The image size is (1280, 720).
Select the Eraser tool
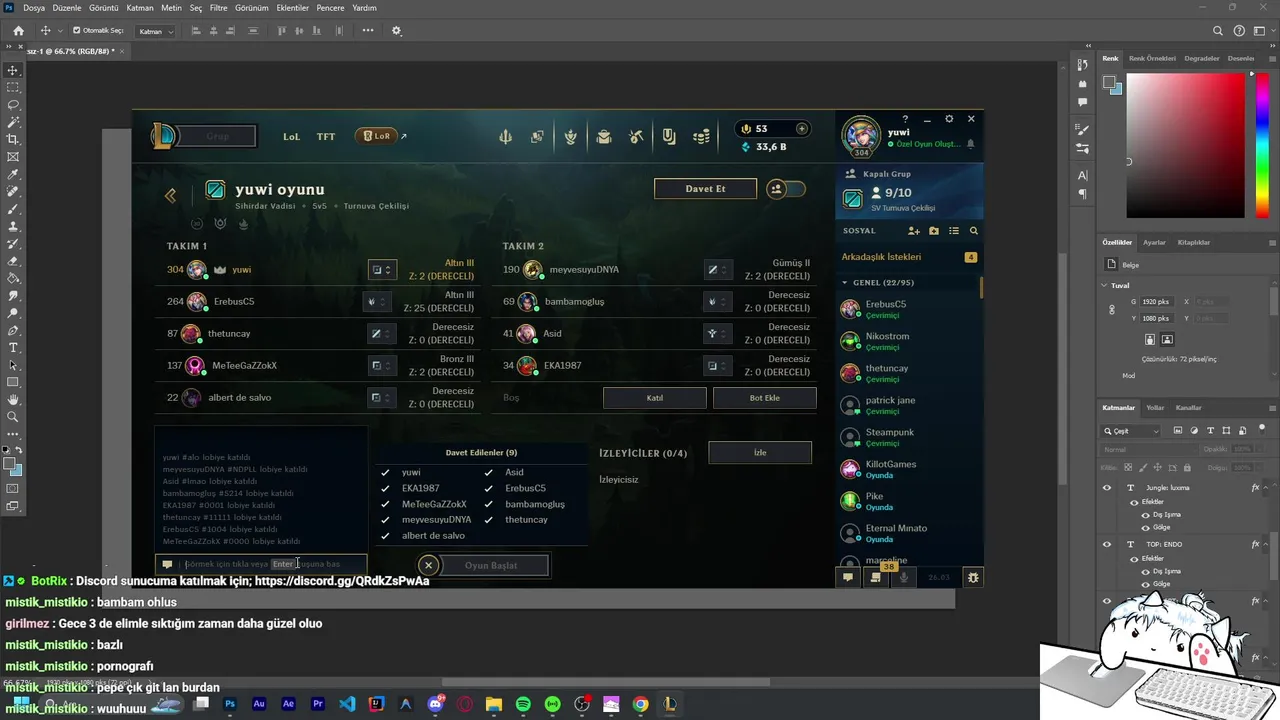pos(13,261)
